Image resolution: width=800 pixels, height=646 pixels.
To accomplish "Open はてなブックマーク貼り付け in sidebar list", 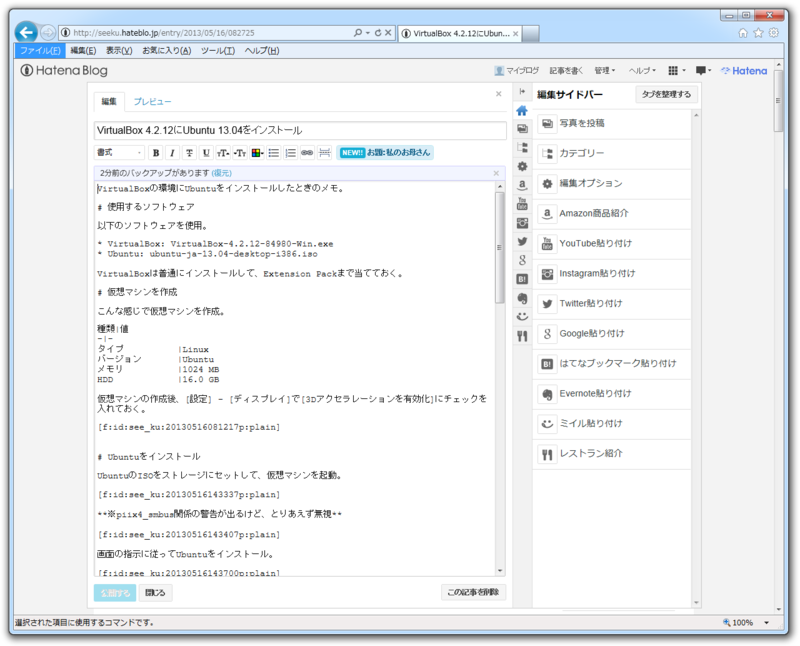I will tap(612, 364).
